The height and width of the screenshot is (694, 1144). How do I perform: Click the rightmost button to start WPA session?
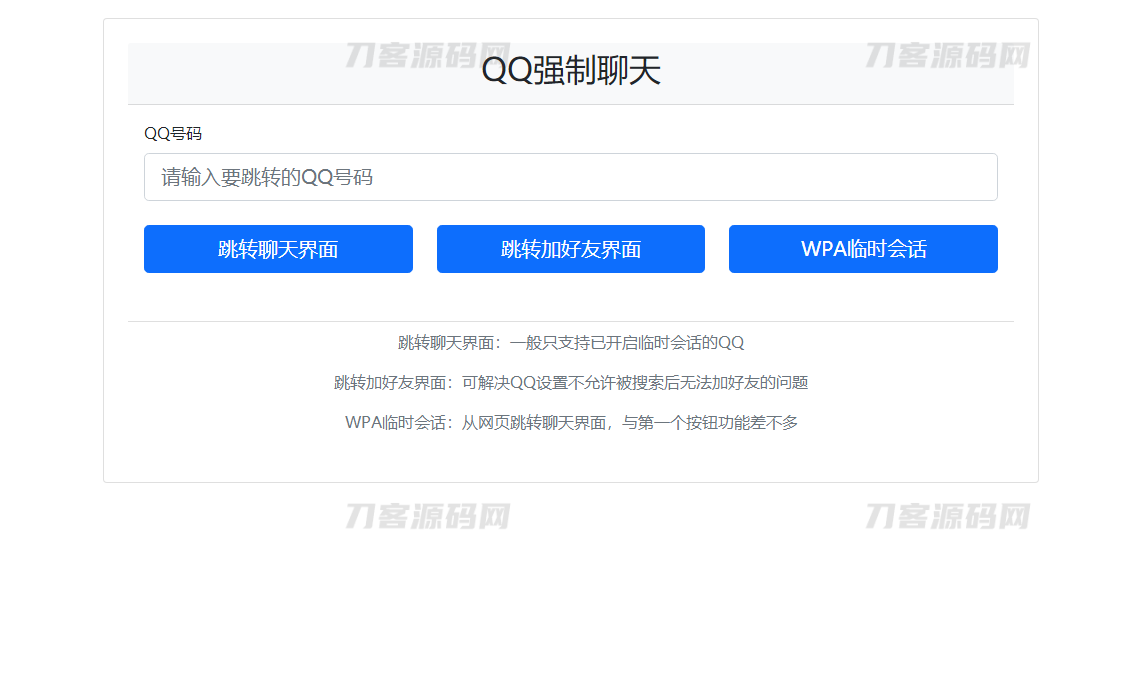862,249
